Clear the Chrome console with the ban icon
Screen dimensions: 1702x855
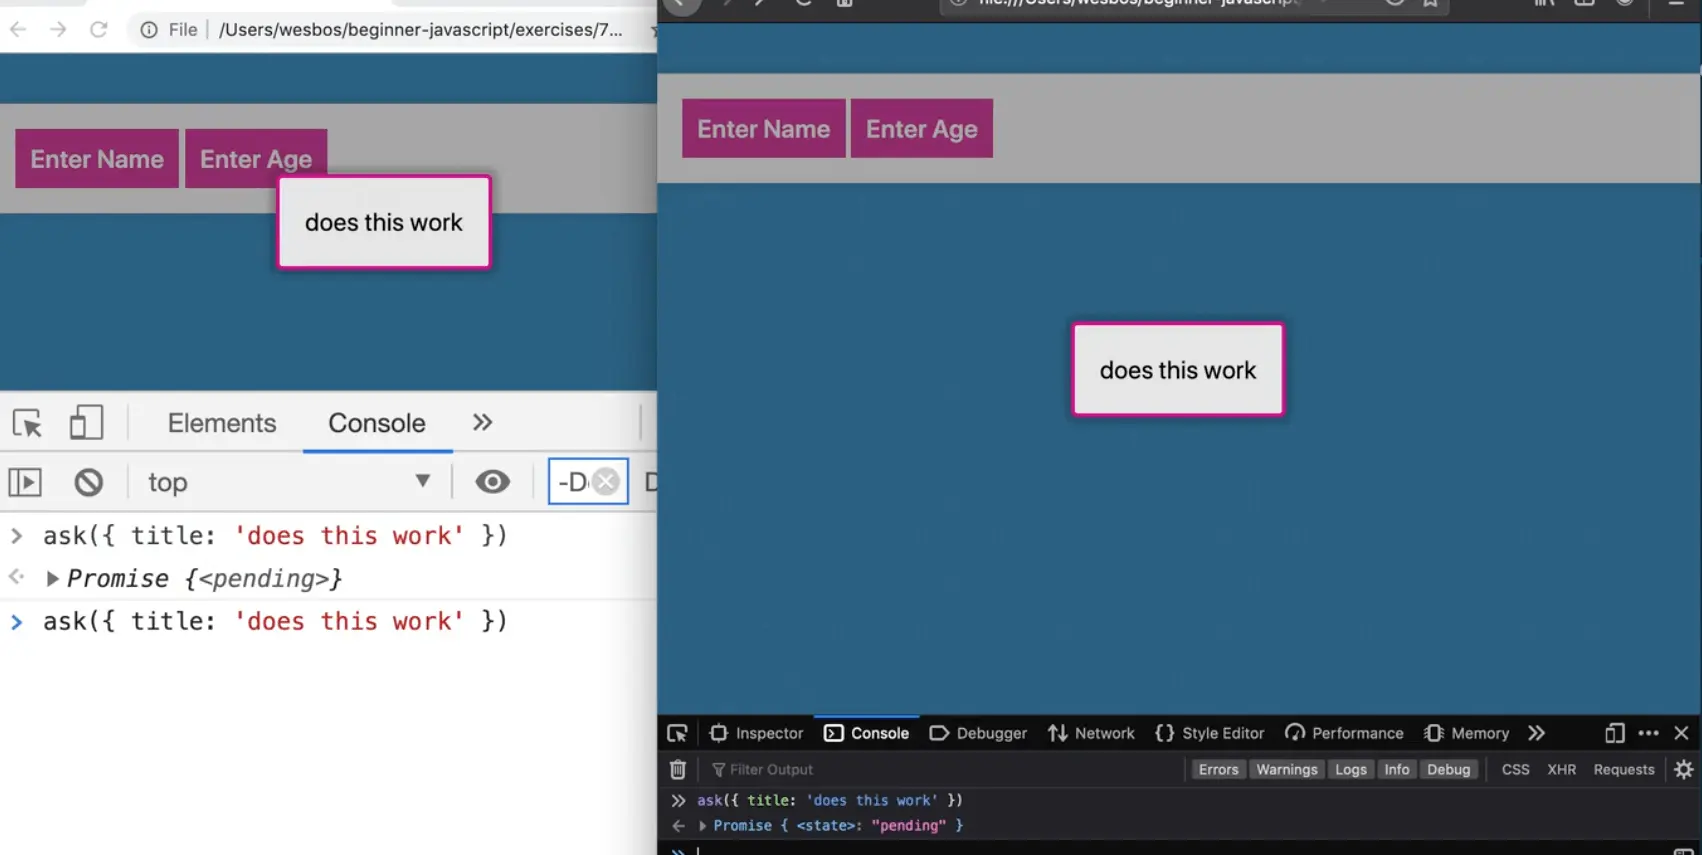(88, 482)
